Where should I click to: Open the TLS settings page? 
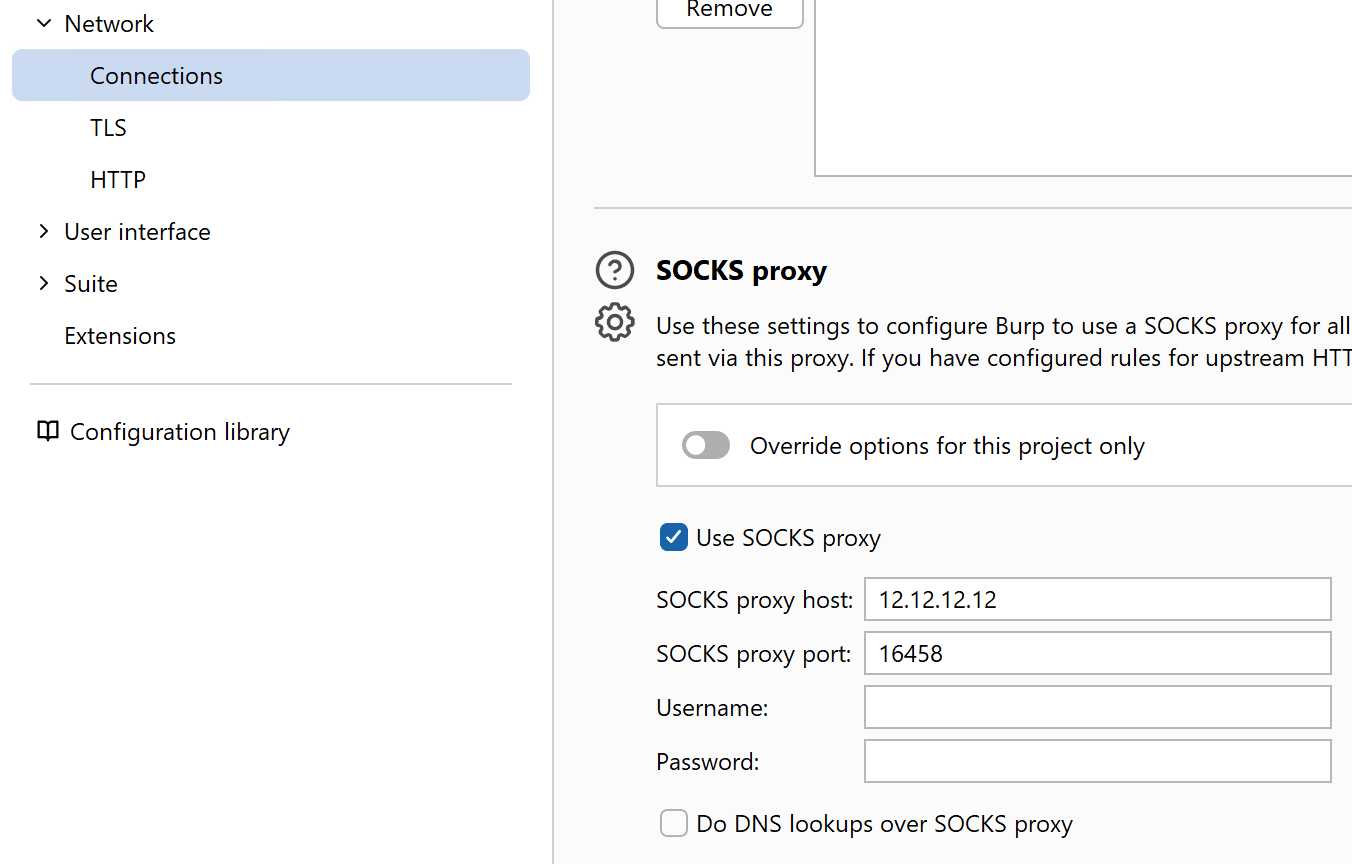[108, 127]
